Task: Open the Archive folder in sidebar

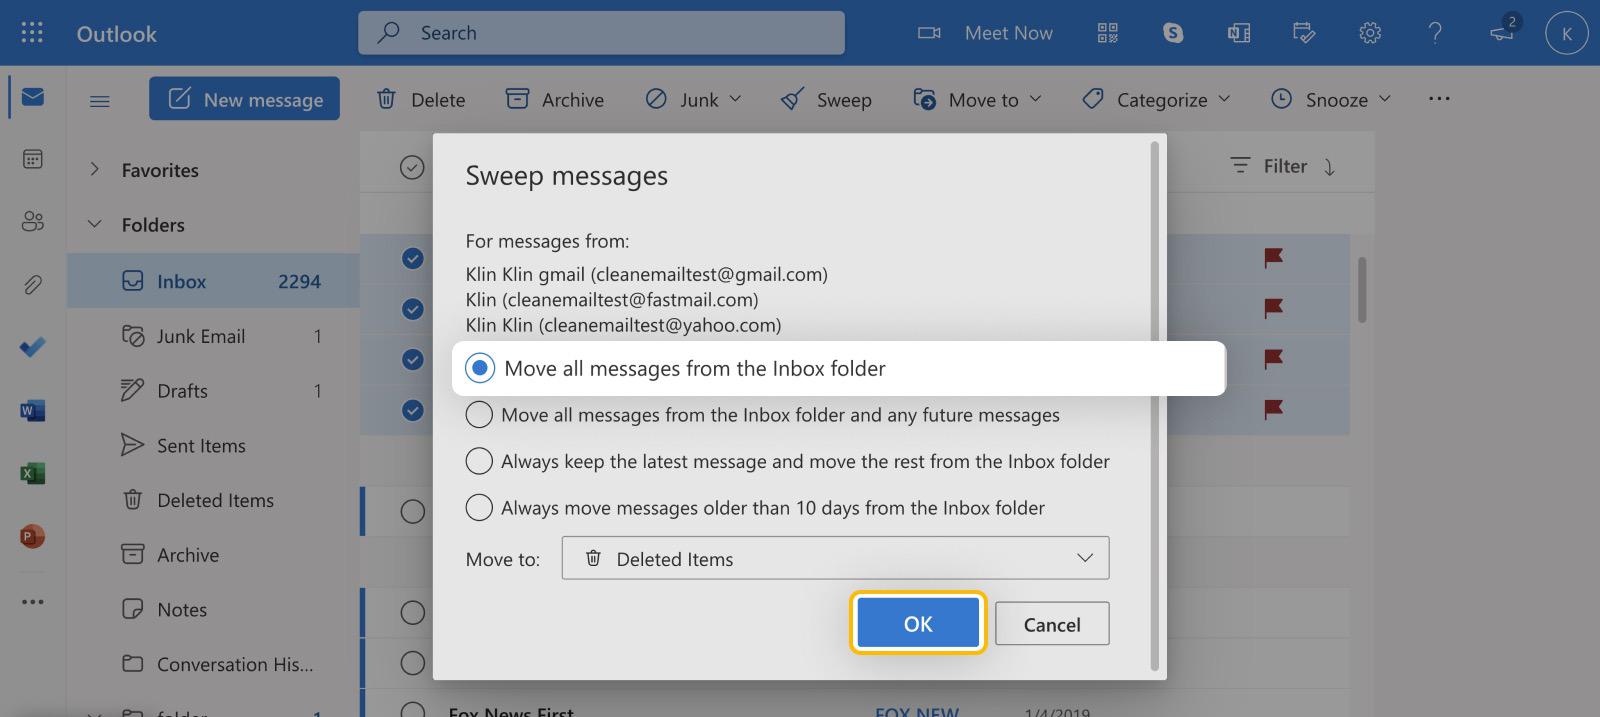Action: [x=213, y=554]
